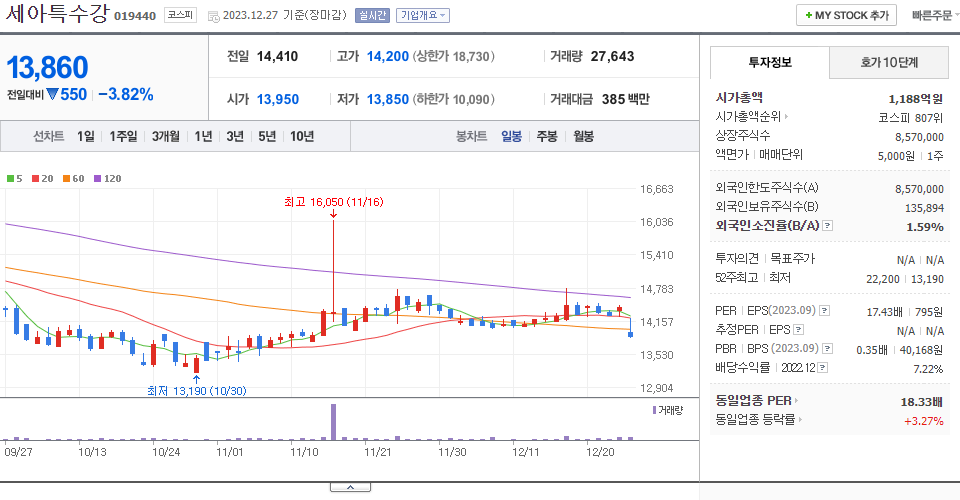Click the red 20-day moving average legend
This screenshot has width=960, height=500.
click(x=43, y=179)
